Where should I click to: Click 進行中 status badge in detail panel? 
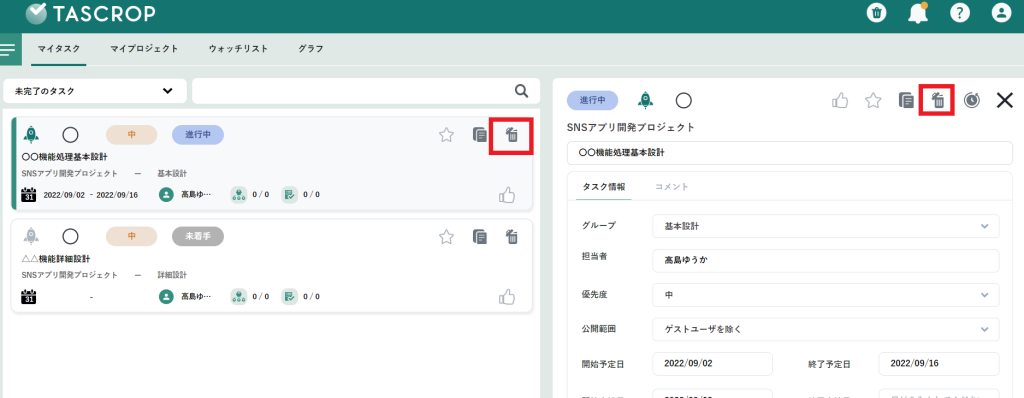coord(592,100)
